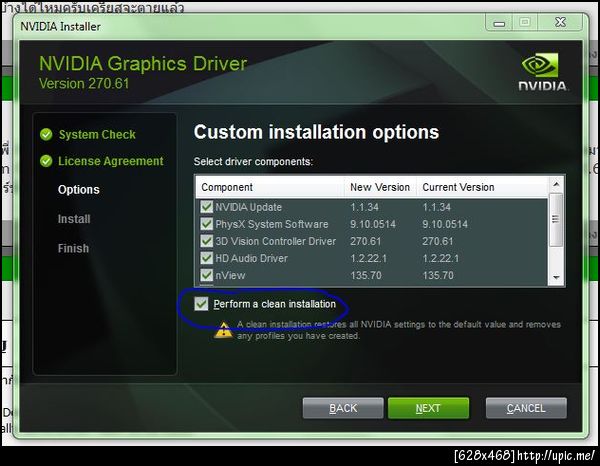Click the New Version column header
The image size is (600, 466).
[380, 187]
